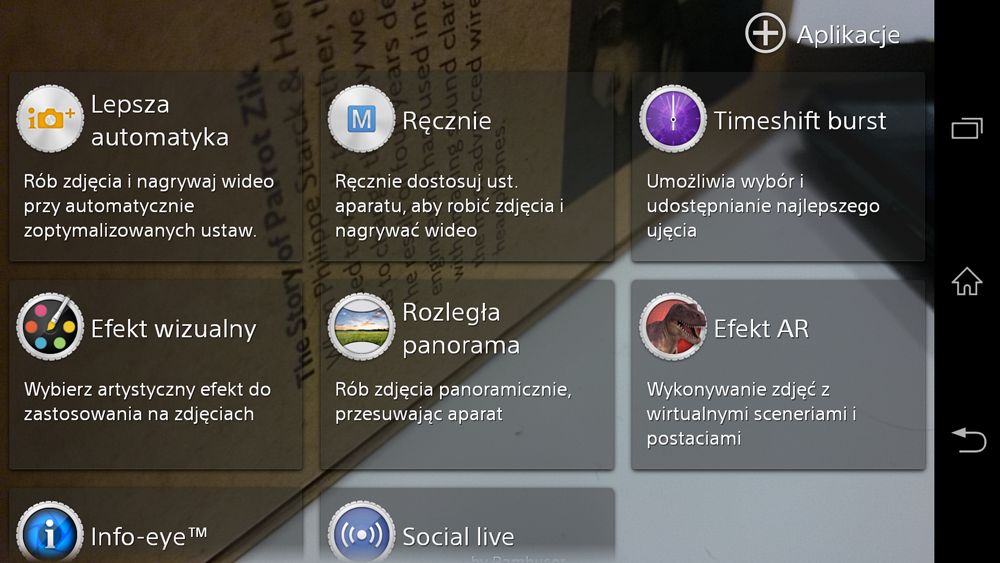Open the purple Timeshift burst clock icon
Viewport: 1000px width, 563px height.
[x=673, y=119]
